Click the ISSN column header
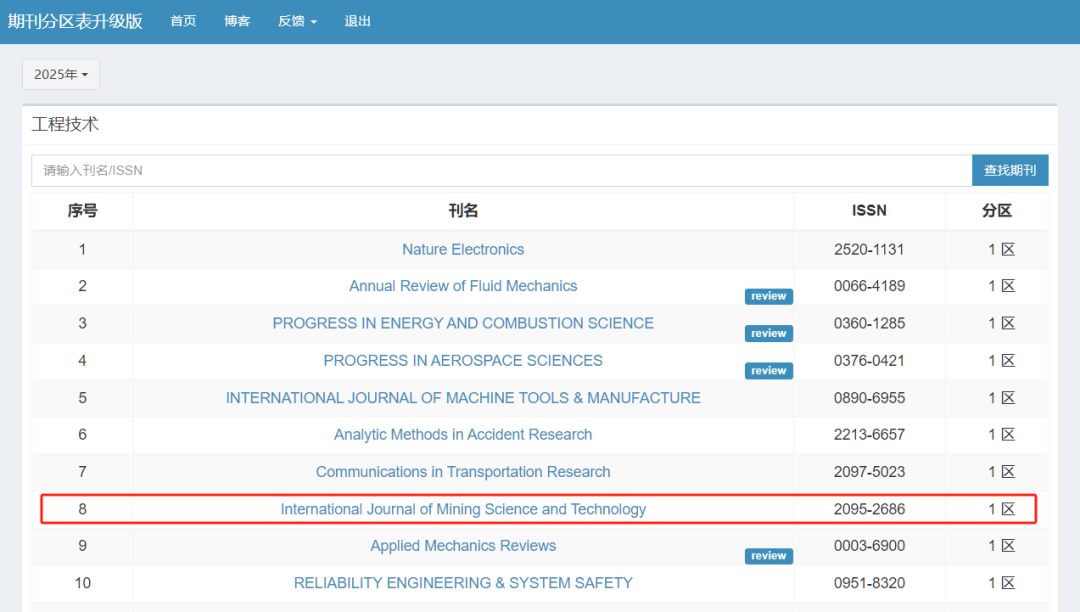Viewport: 1080px width, 612px height. coord(869,211)
